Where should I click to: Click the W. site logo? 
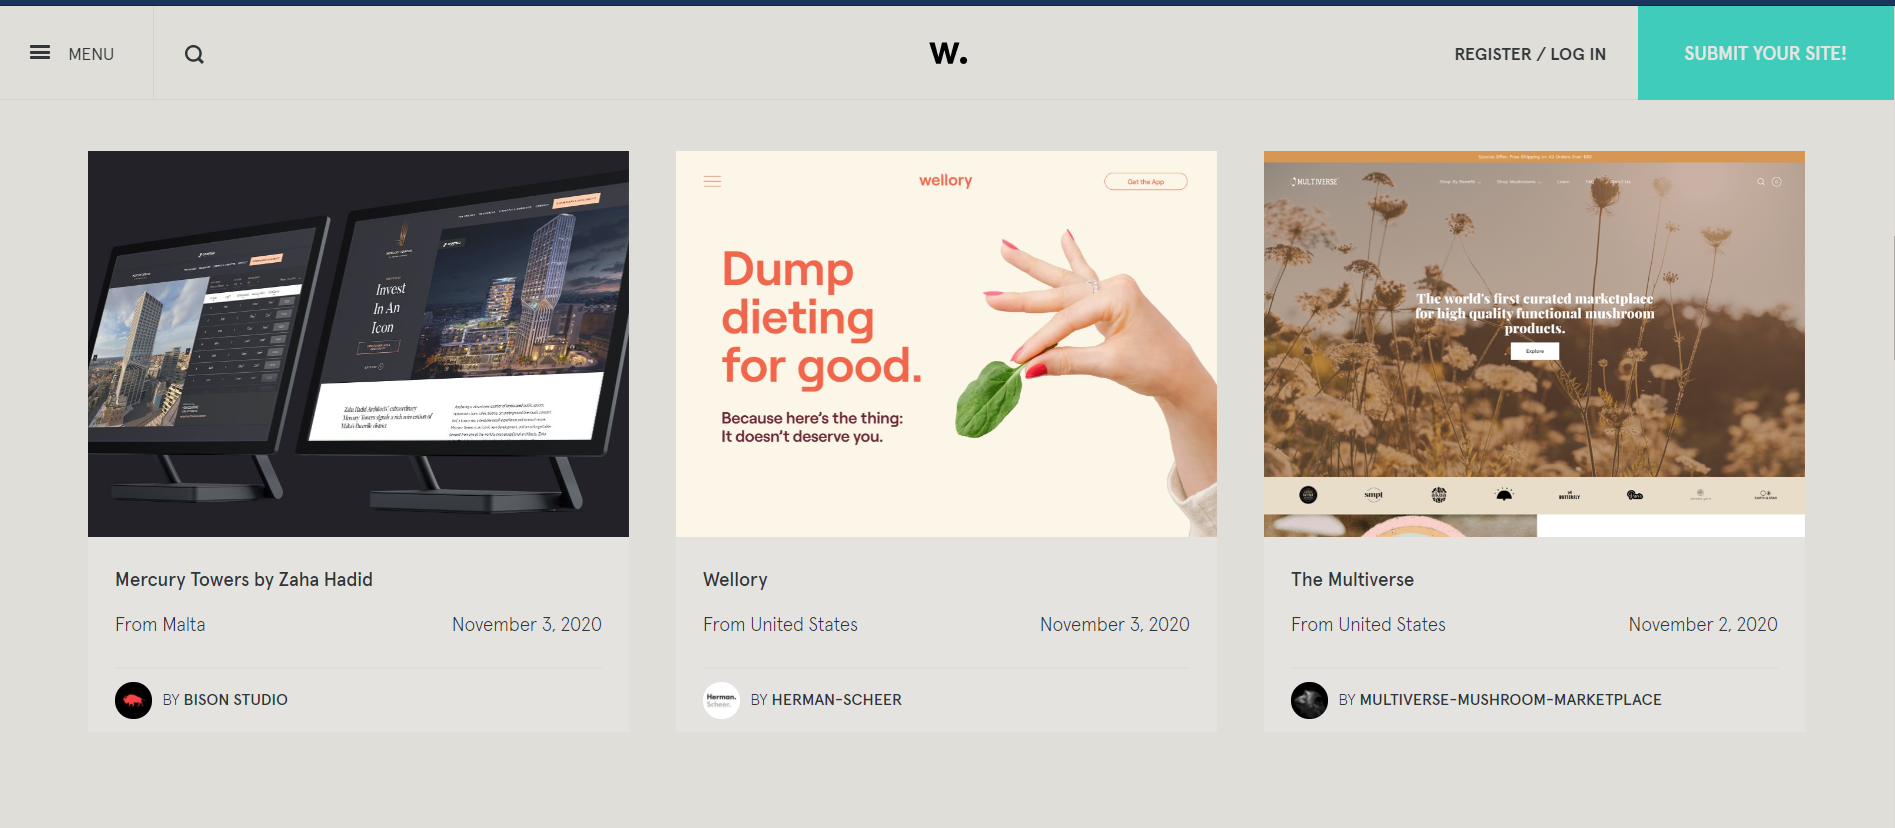[x=948, y=53]
